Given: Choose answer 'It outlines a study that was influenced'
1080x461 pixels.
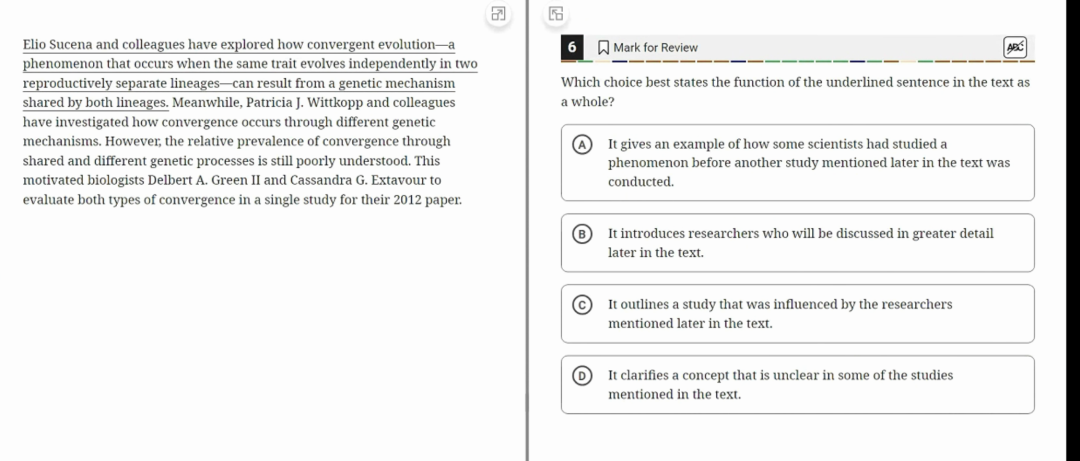Looking at the screenshot, I should (x=798, y=314).
